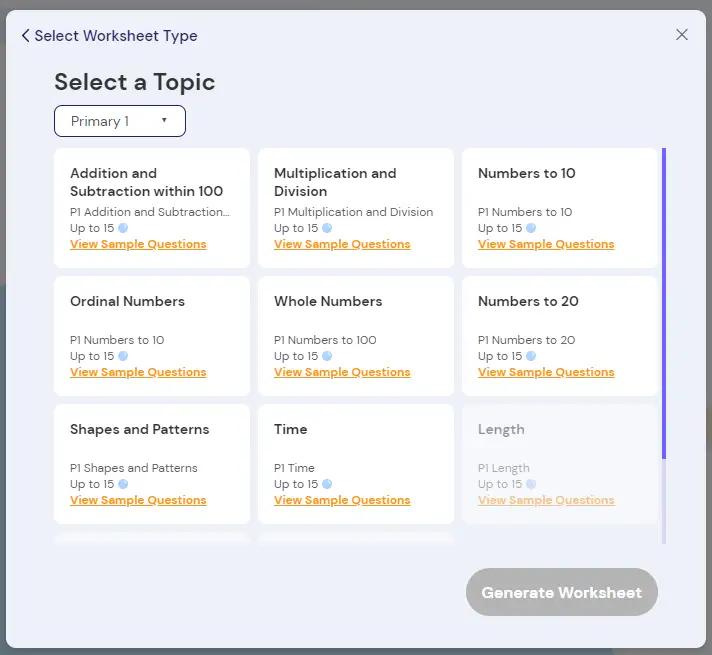Click the blue dot icon in Numbers to 10 card
Viewport: 712px width, 655px height.
531,228
